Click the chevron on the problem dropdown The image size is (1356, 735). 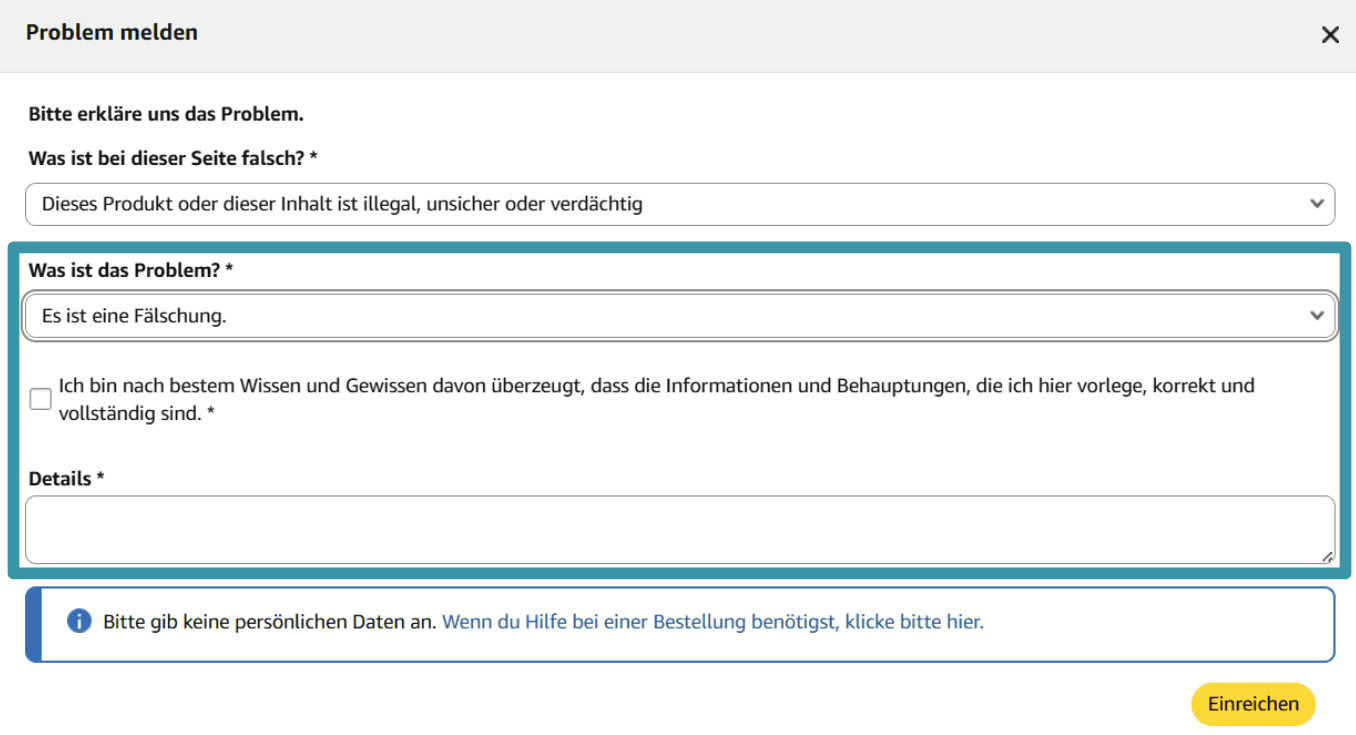tap(1318, 314)
